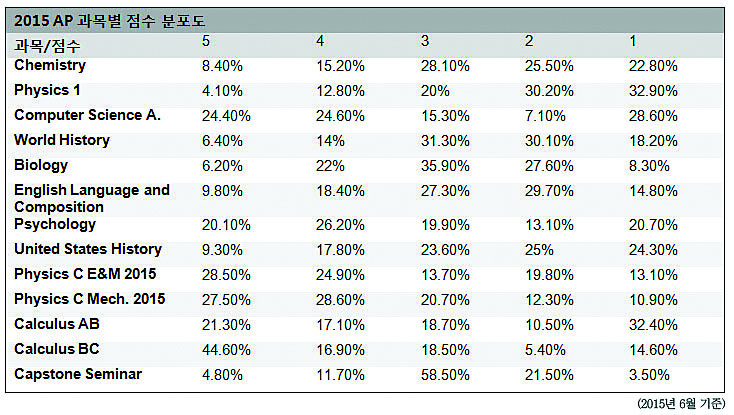
Task: Select the Physics 1 row label
Action: coord(47,90)
